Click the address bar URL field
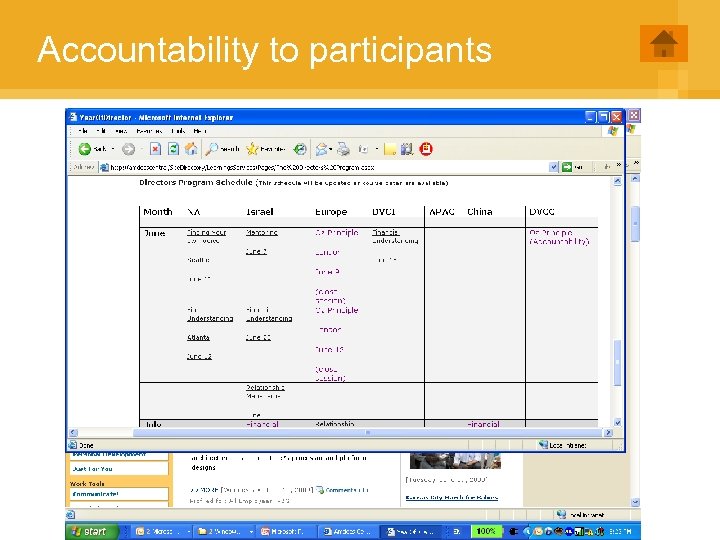The width and height of the screenshot is (720, 540). tap(324, 168)
